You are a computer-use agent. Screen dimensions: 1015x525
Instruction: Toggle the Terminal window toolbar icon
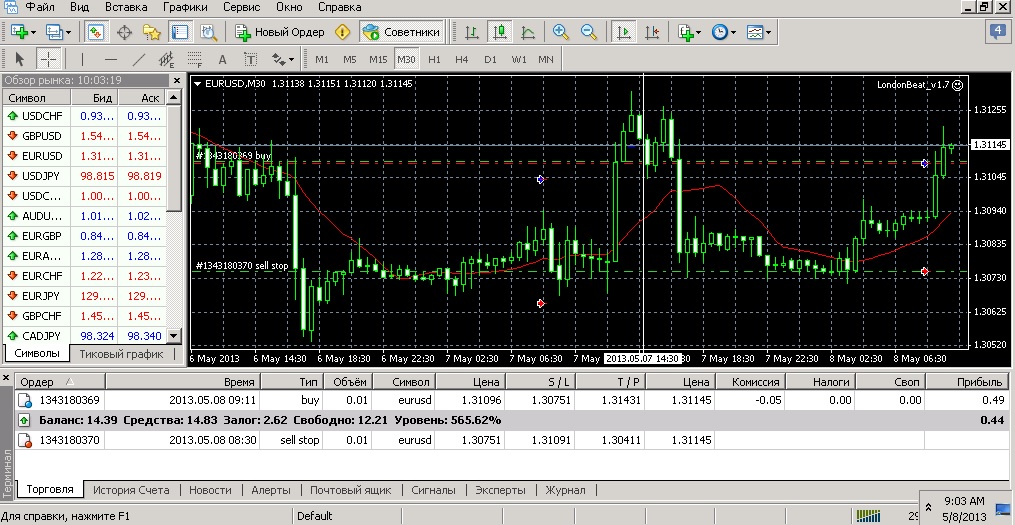tap(179, 32)
